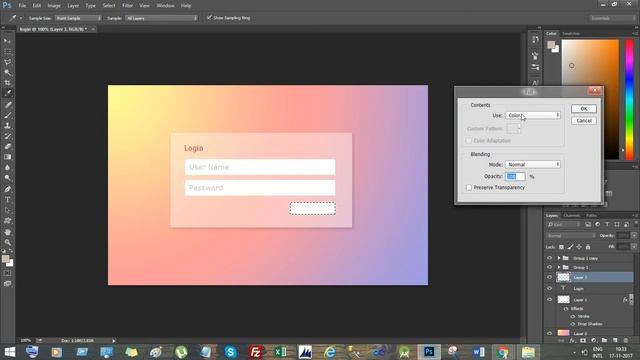Open Skype from the taskbar
The width and height of the screenshot is (640, 360).
tap(231, 352)
